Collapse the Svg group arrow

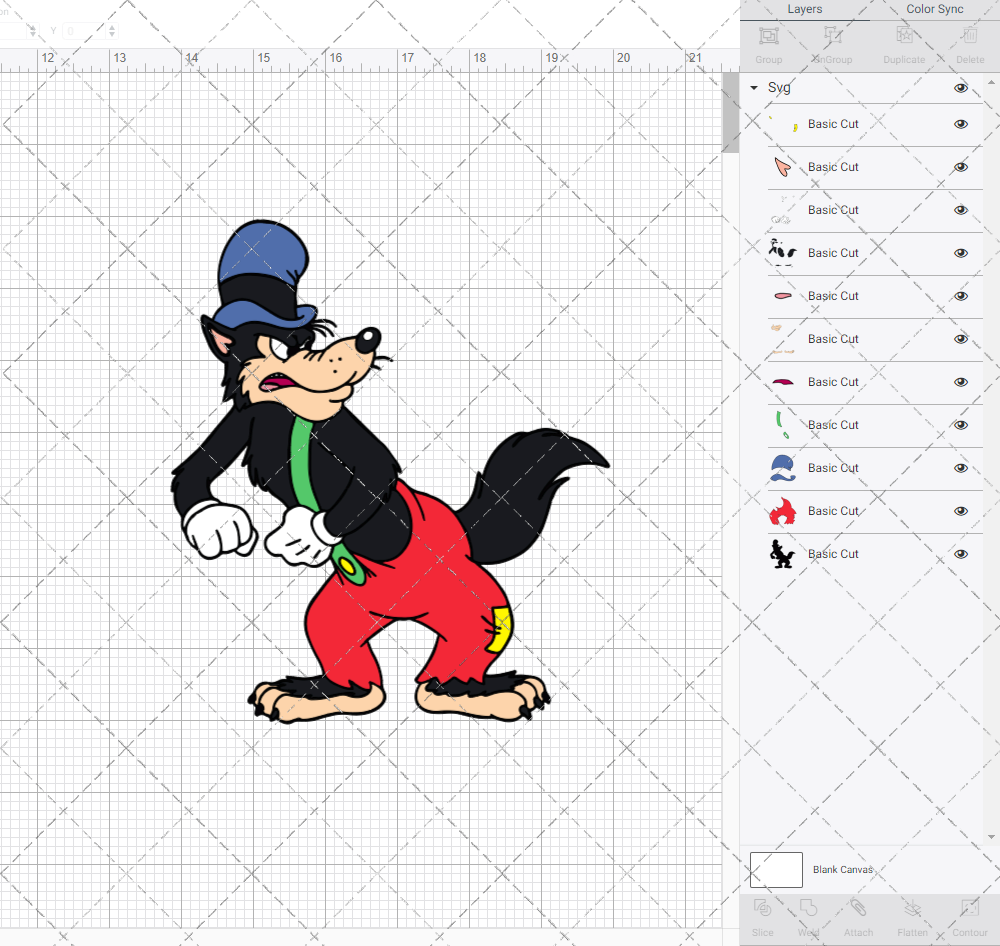(x=754, y=88)
